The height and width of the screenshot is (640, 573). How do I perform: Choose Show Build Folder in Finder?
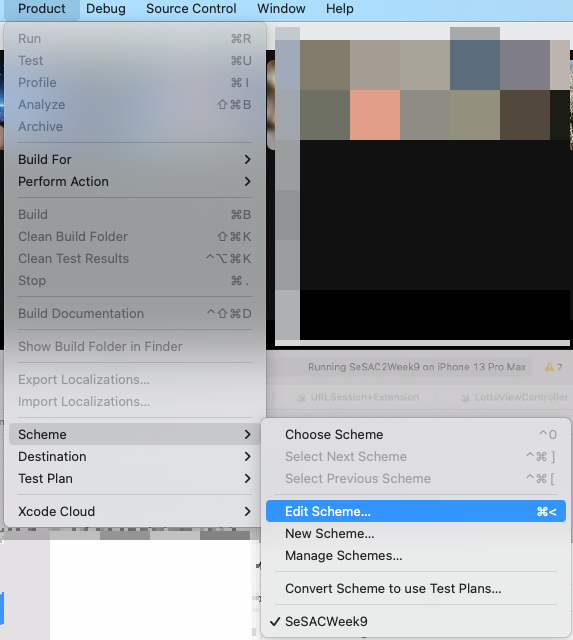[x=135, y=347]
